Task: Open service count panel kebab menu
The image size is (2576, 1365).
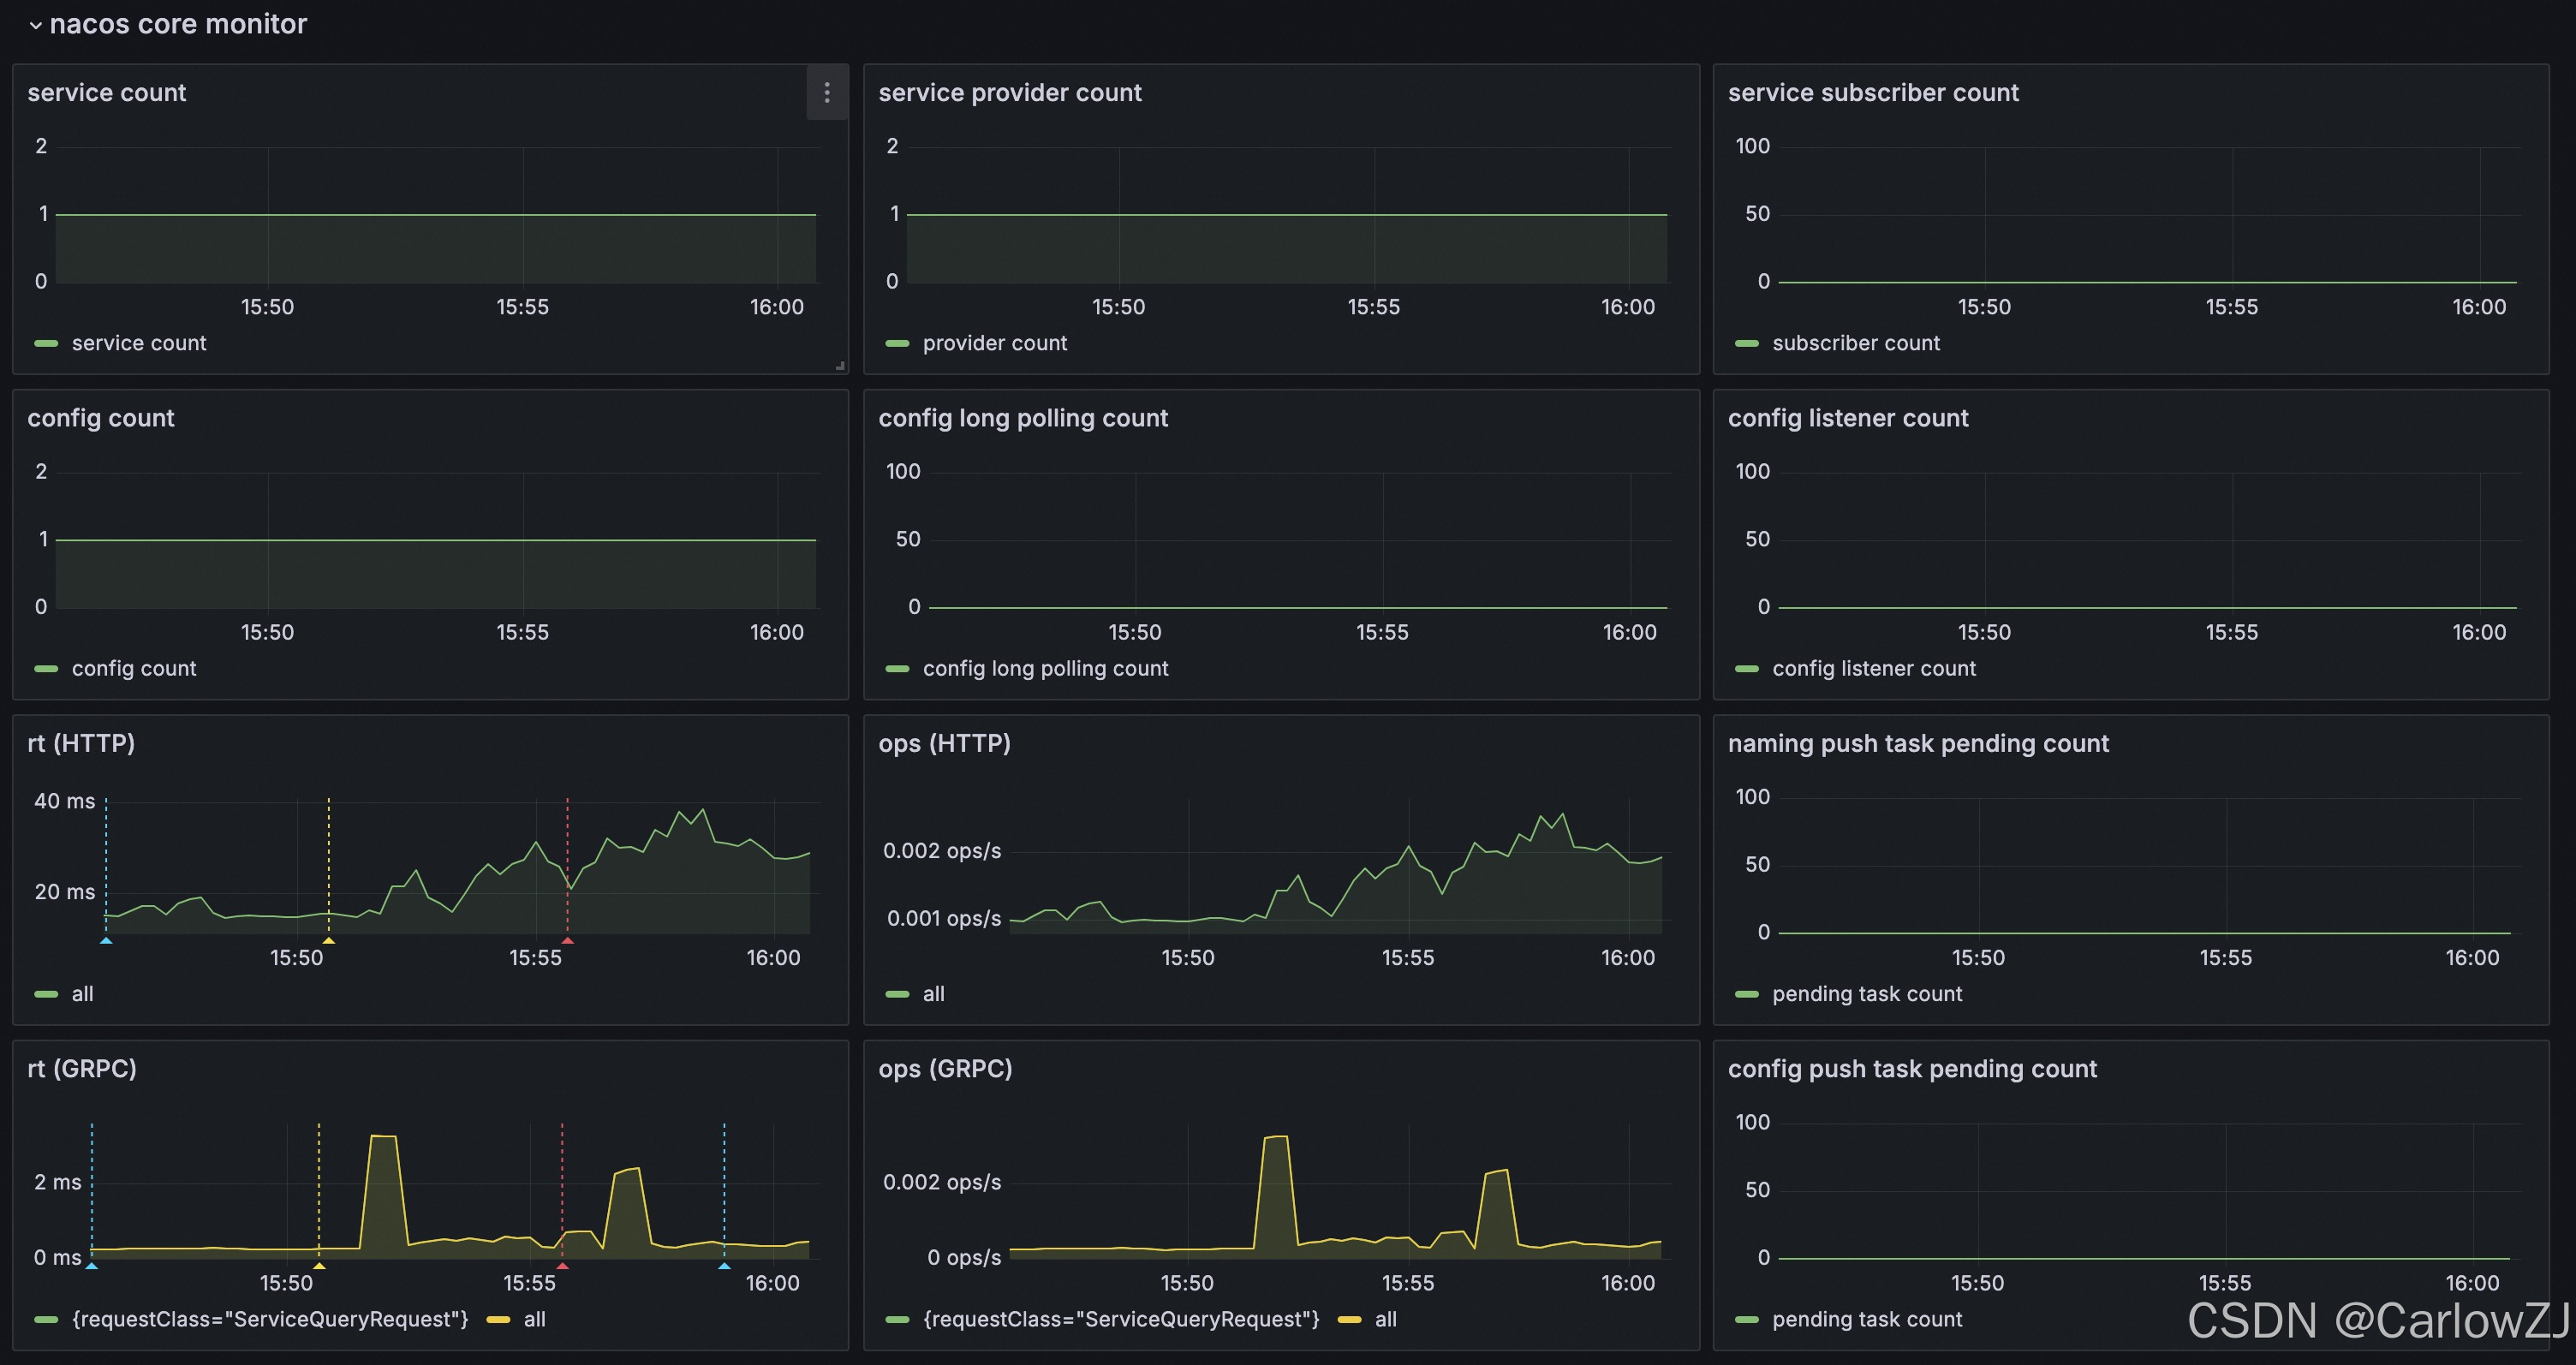Action: coord(826,93)
